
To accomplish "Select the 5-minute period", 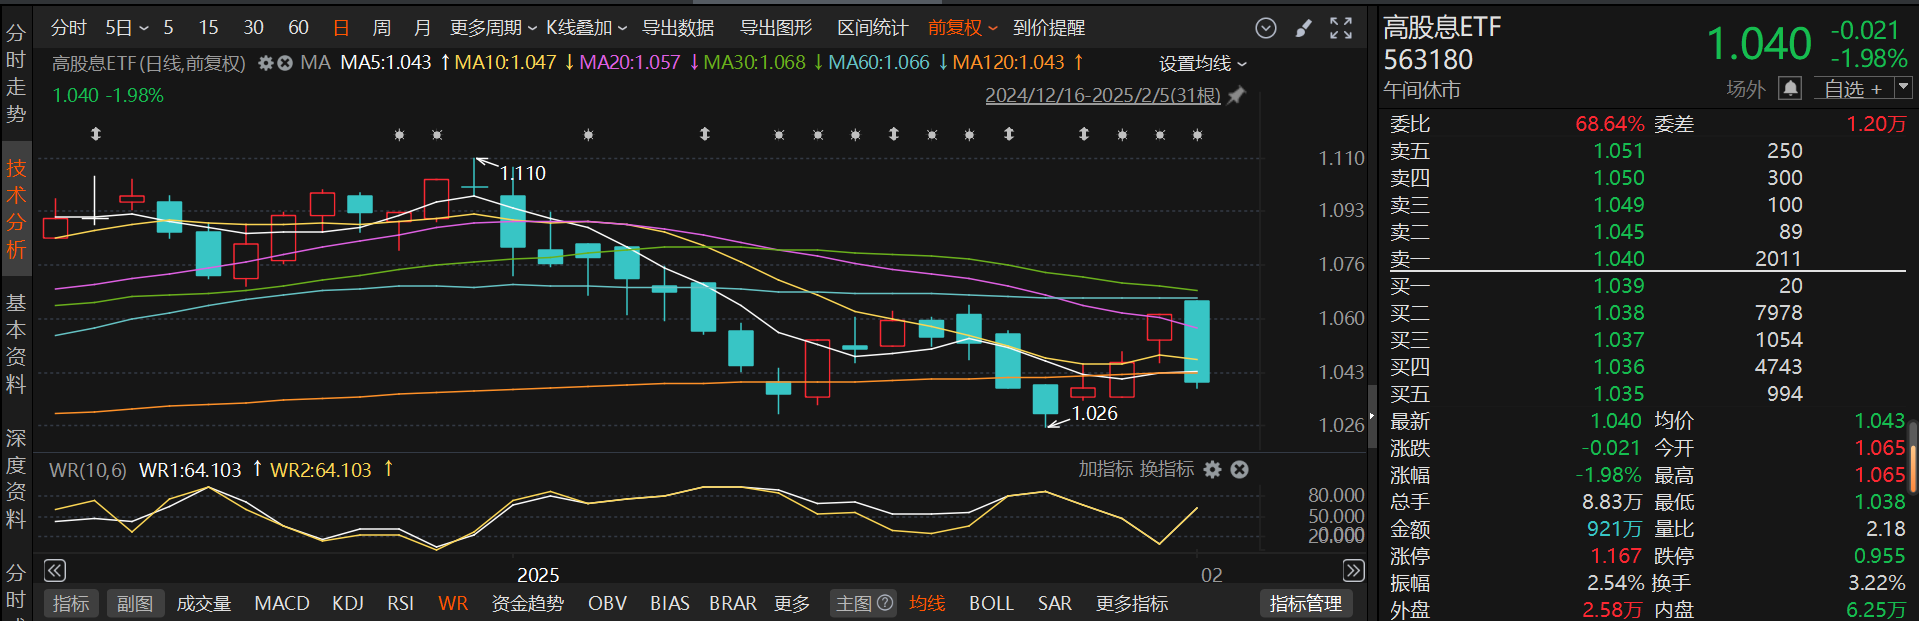I will coord(168,28).
